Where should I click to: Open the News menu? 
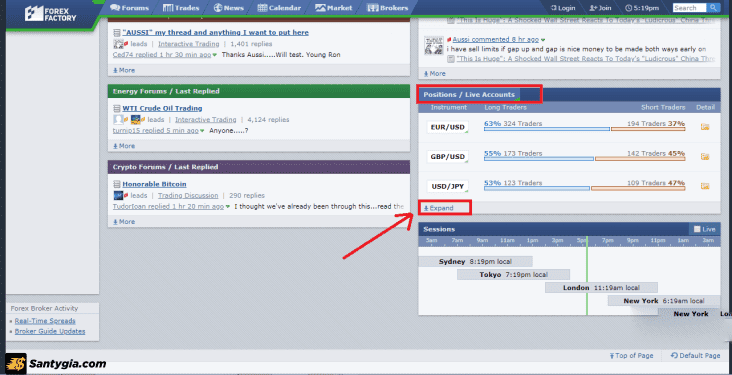pyautogui.click(x=229, y=8)
